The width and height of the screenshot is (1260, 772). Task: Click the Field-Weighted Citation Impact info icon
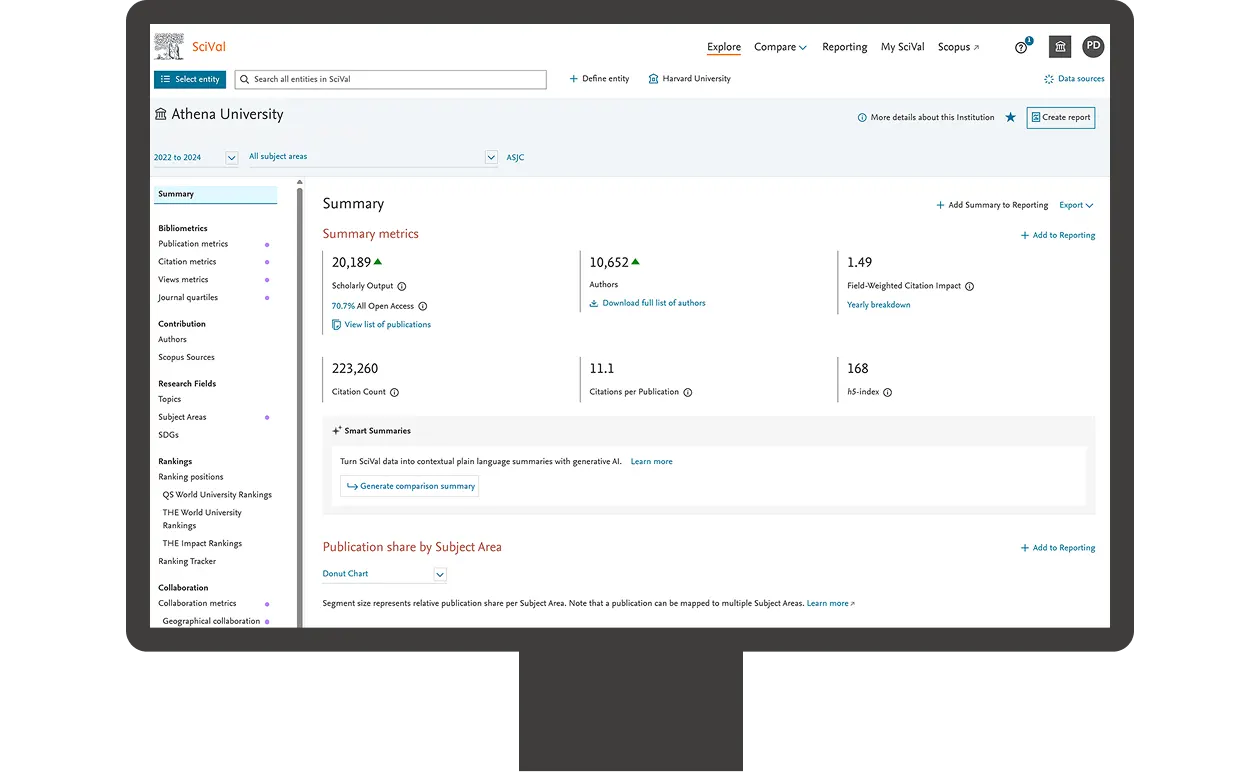click(x=968, y=286)
